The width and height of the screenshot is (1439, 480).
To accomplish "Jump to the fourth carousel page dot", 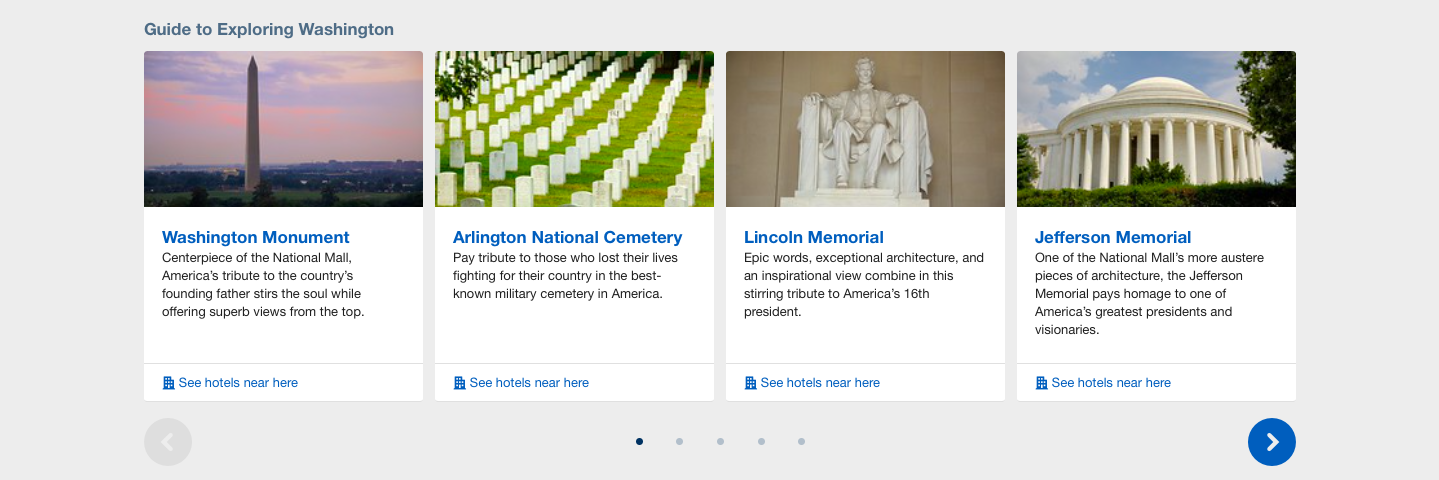I will pyautogui.click(x=761, y=441).
